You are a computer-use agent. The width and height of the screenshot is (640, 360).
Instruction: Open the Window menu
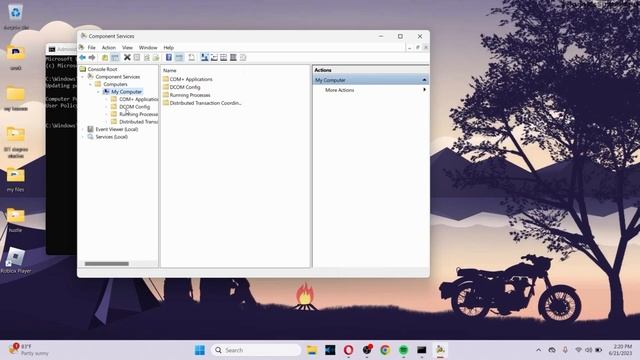[148, 48]
